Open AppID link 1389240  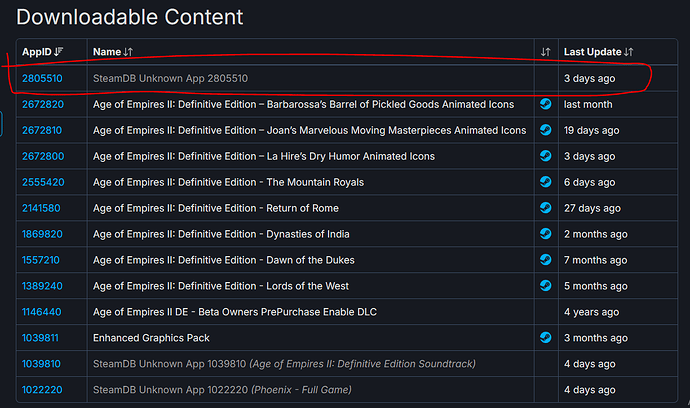[x=42, y=286]
